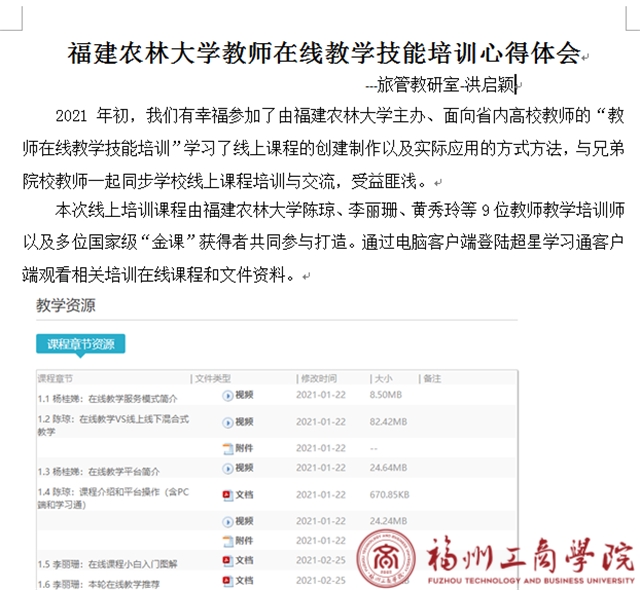This screenshot has height=590, width=640.
Task: Click the 670.85KB size value
Action: tap(389, 495)
